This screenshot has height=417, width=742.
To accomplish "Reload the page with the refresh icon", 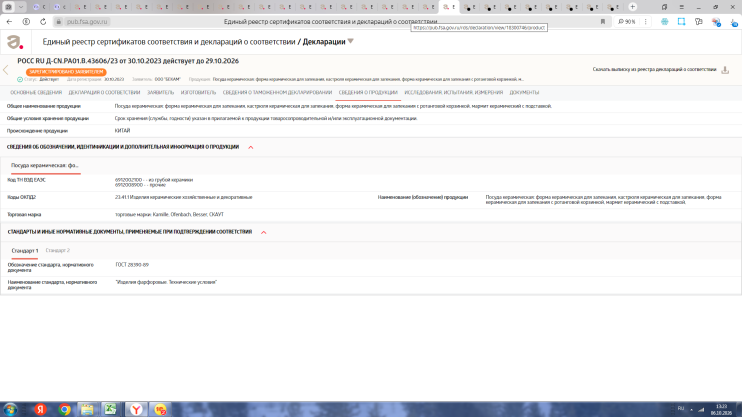I will click(x=43, y=22).
